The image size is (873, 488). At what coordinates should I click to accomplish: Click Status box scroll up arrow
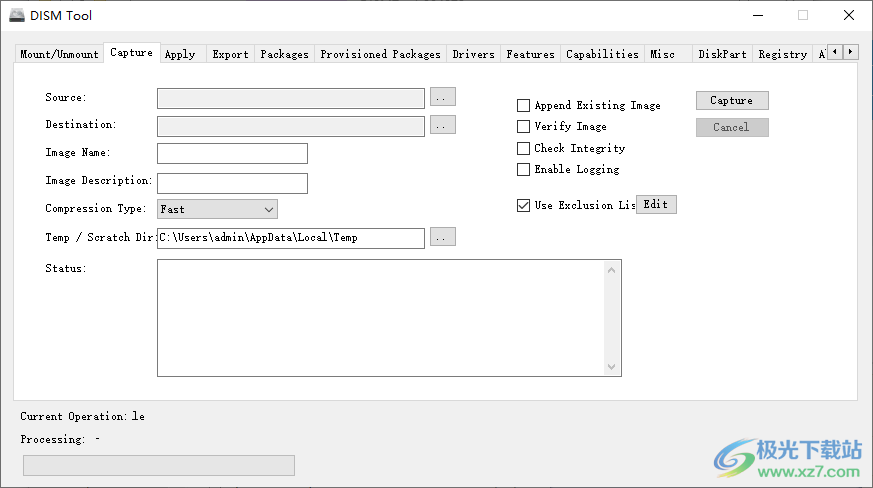(x=611, y=270)
